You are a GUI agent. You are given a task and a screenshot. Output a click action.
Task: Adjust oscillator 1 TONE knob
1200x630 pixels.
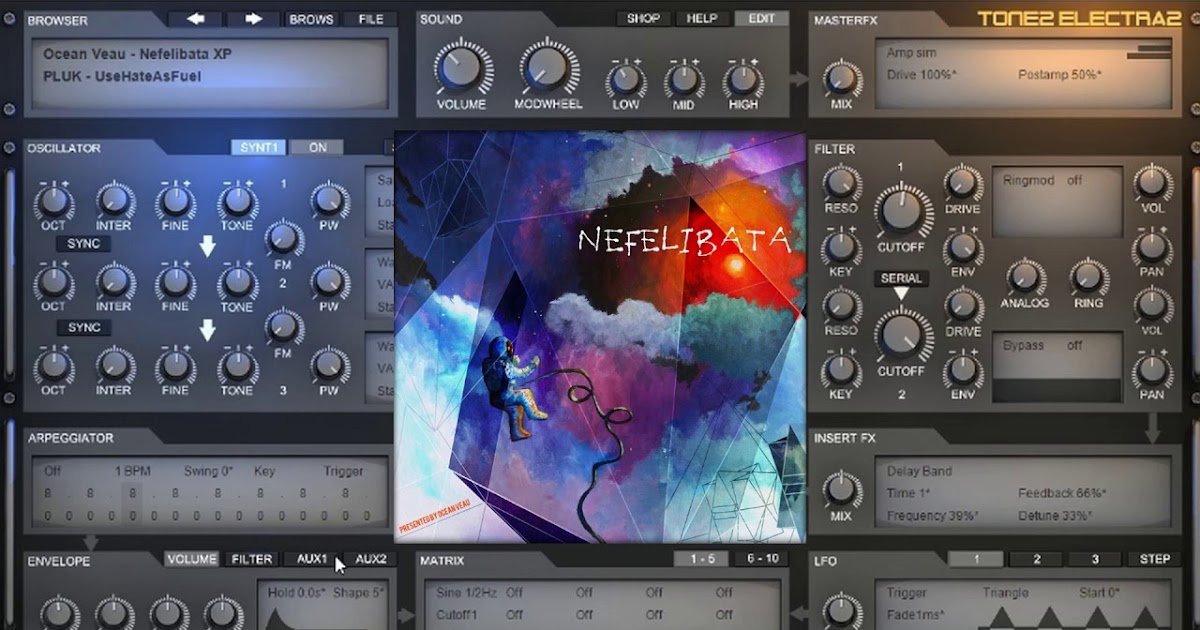point(237,202)
